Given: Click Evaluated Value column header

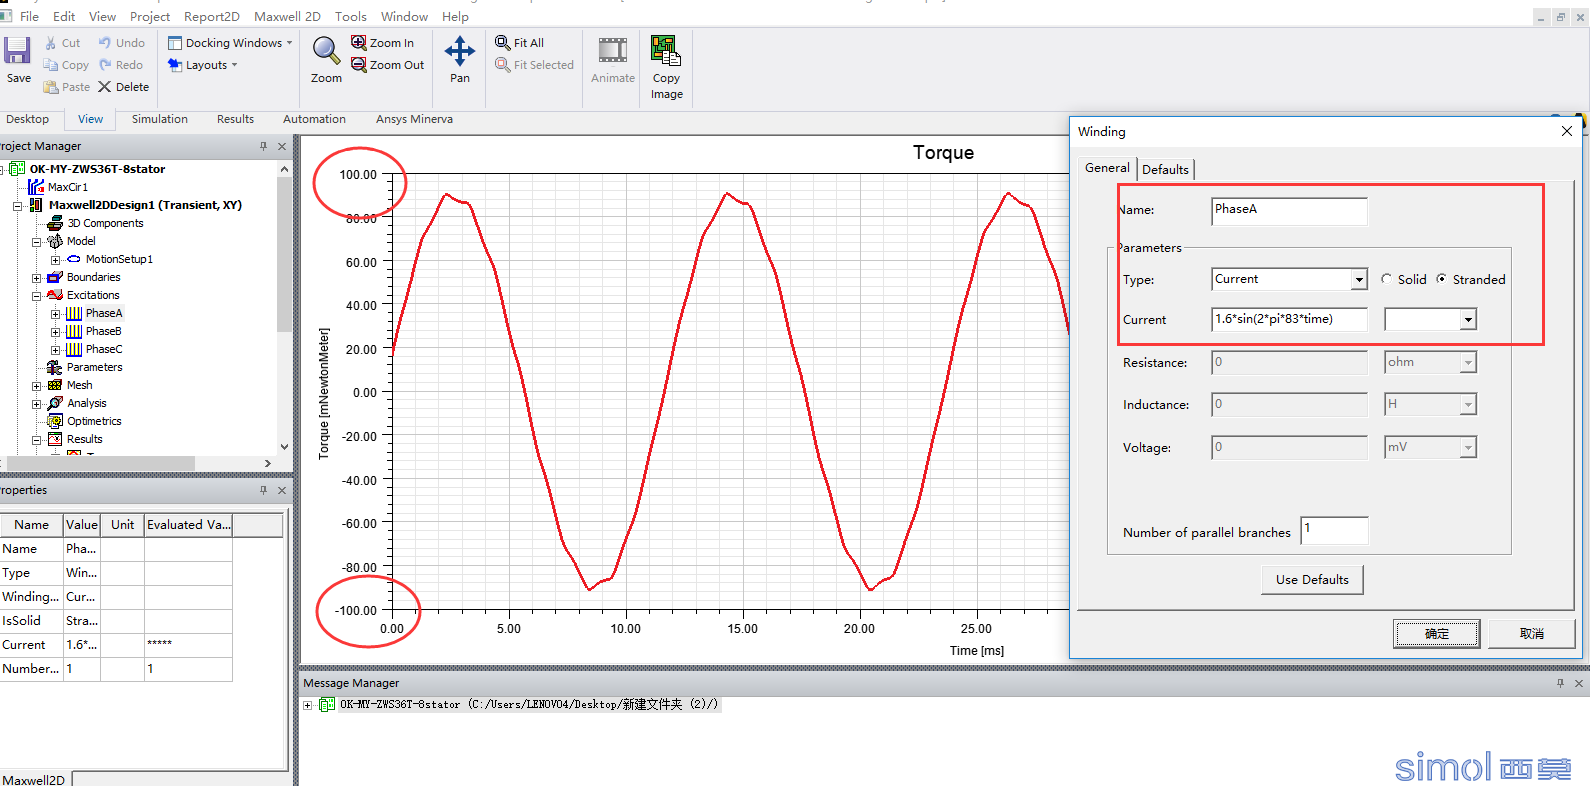Looking at the screenshot, I should pos(188,525).
